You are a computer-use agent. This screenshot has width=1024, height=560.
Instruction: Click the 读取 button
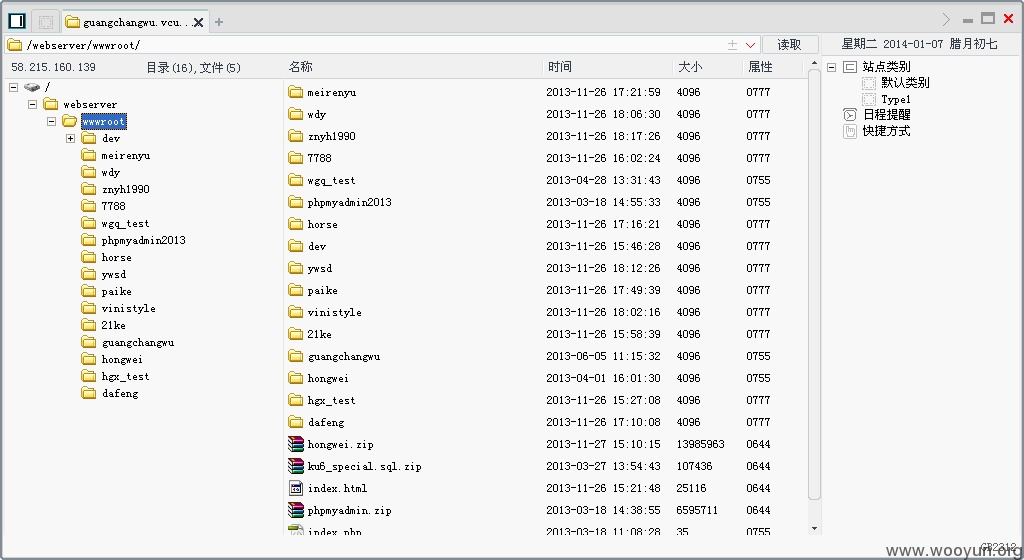790,44
